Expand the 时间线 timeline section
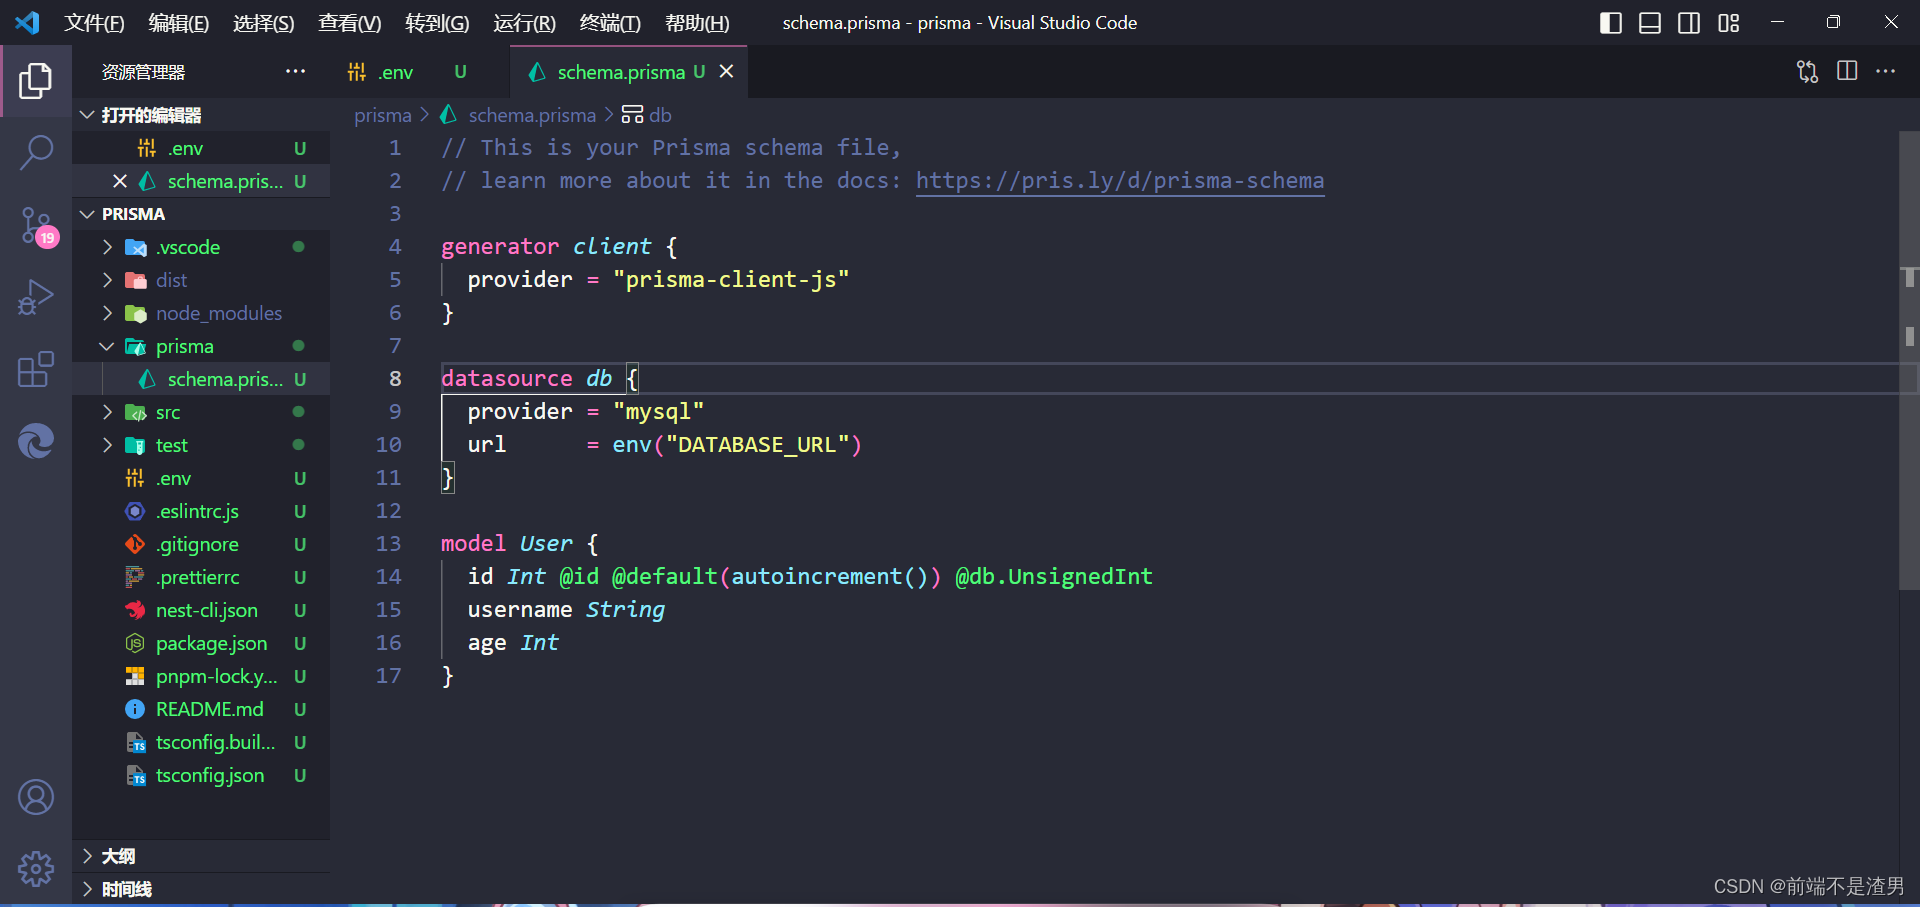Viewport: 1920px width, 907px height. [201, 889]
